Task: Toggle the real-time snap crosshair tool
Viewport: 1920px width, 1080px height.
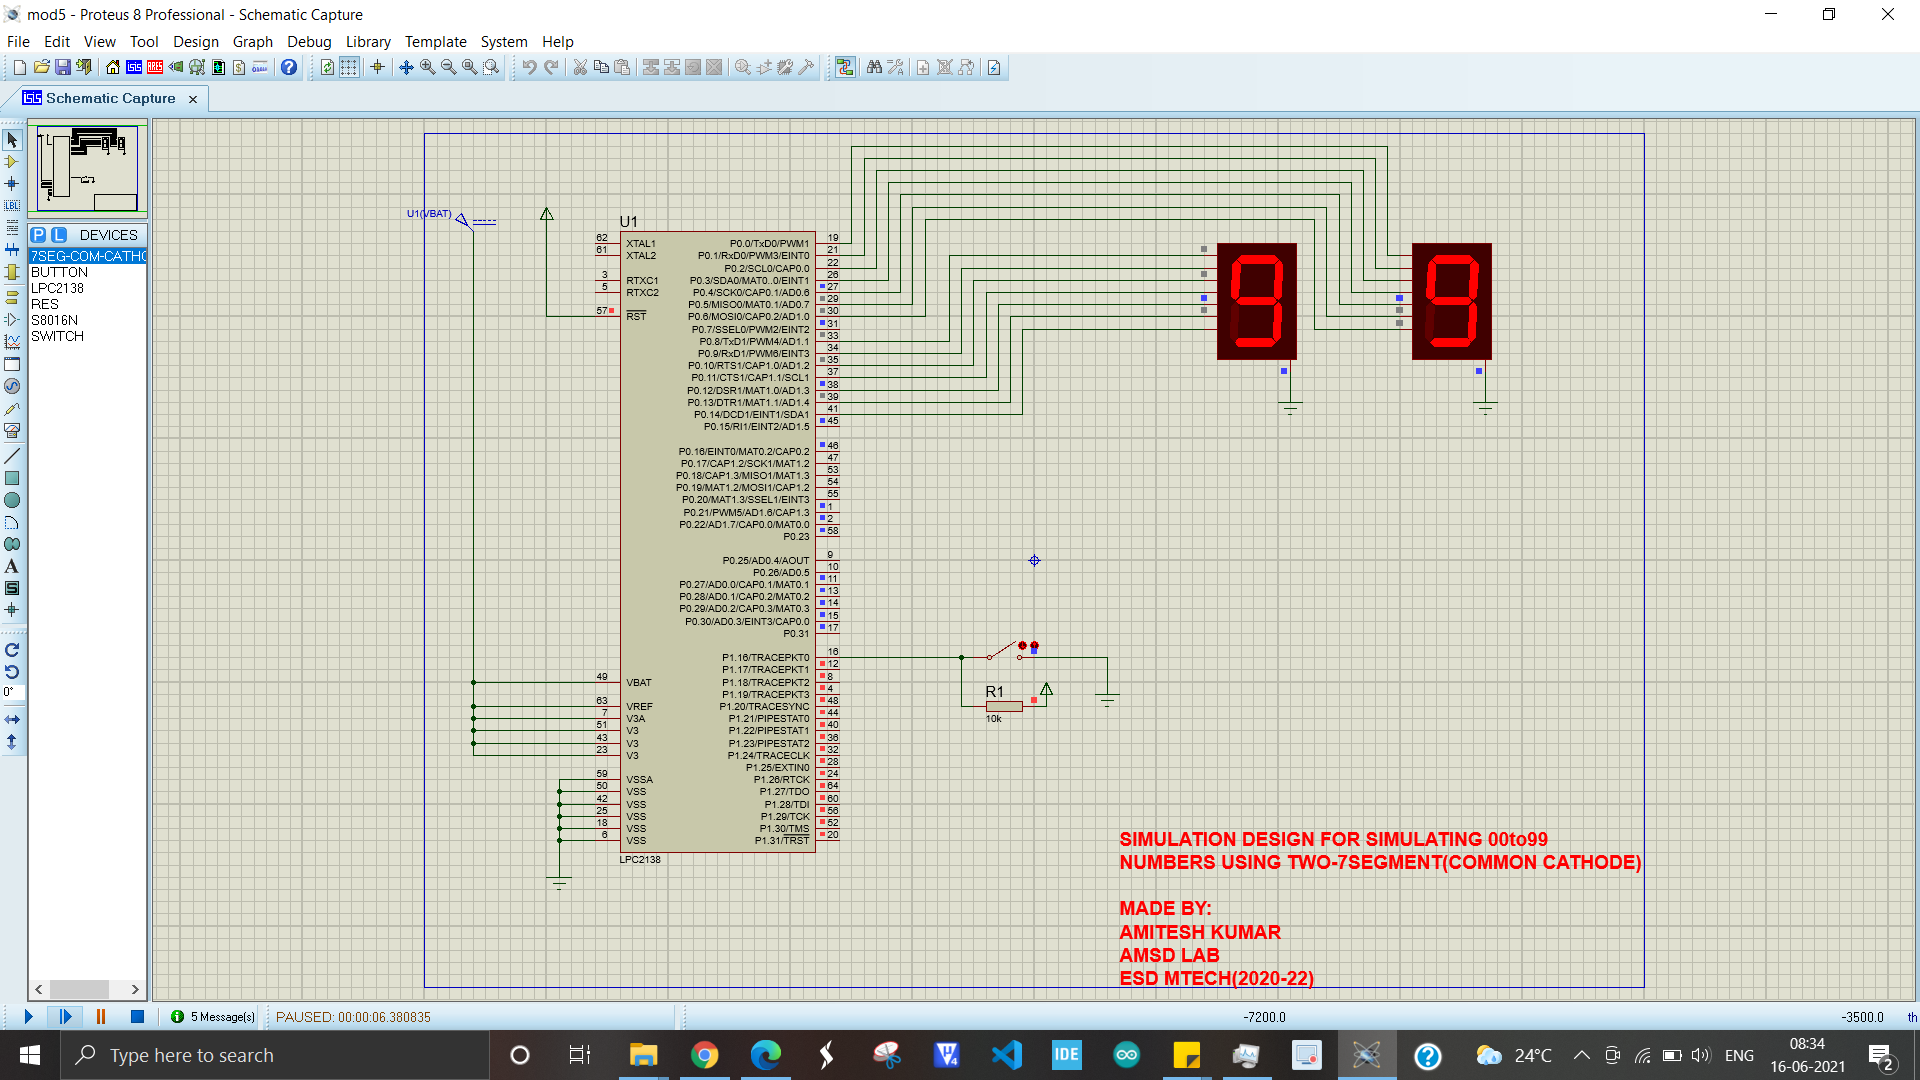Action: 377,67
